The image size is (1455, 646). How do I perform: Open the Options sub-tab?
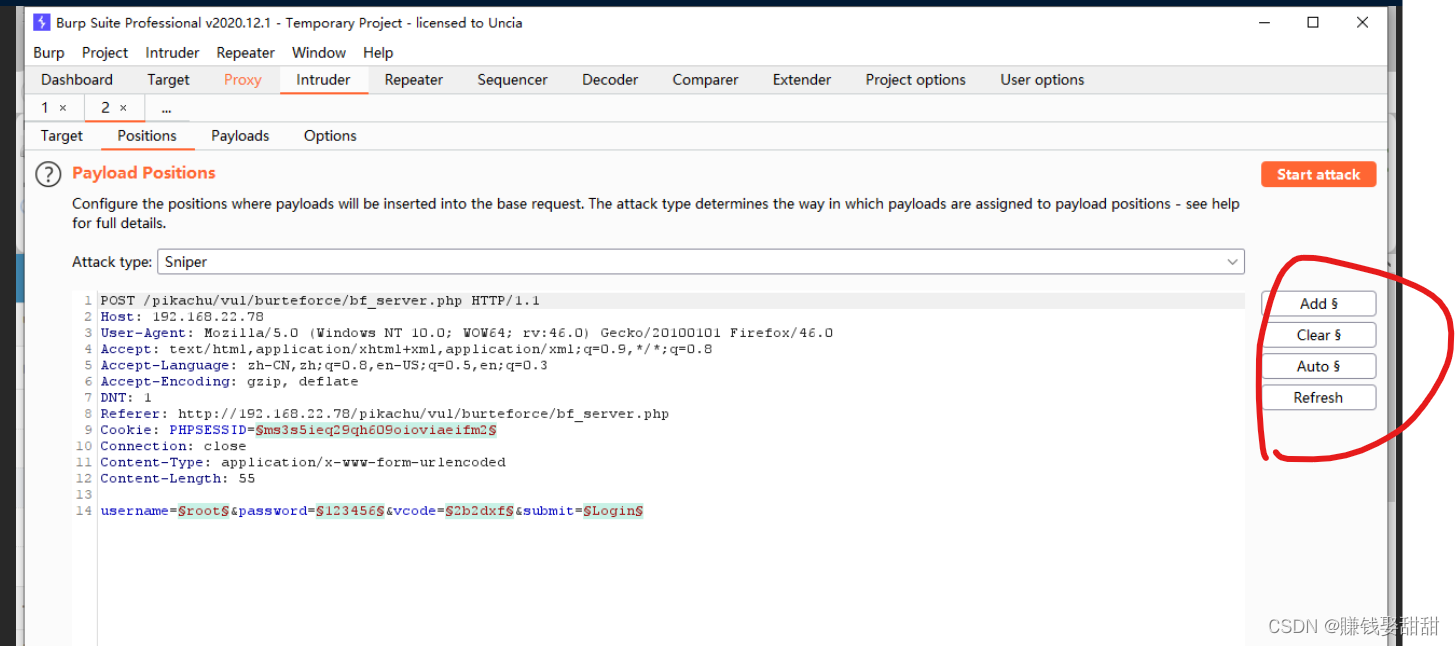[x=330, y=136]
